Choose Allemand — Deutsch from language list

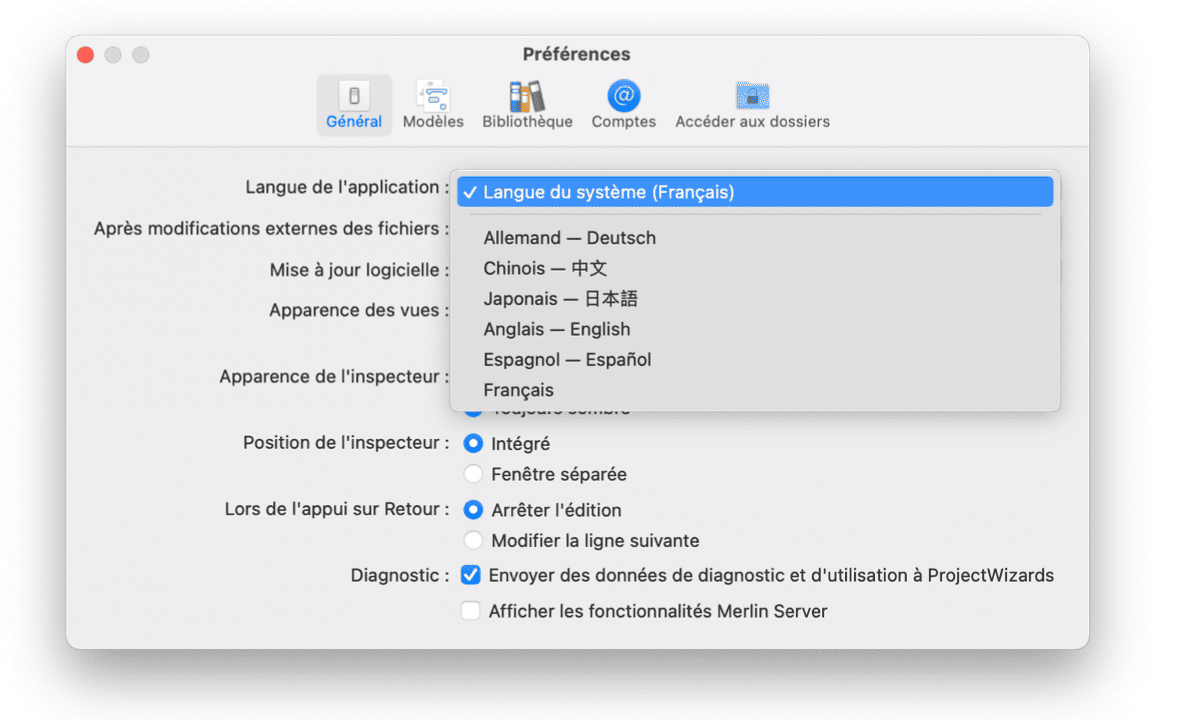pyautogui.click(x=569, y=238)
